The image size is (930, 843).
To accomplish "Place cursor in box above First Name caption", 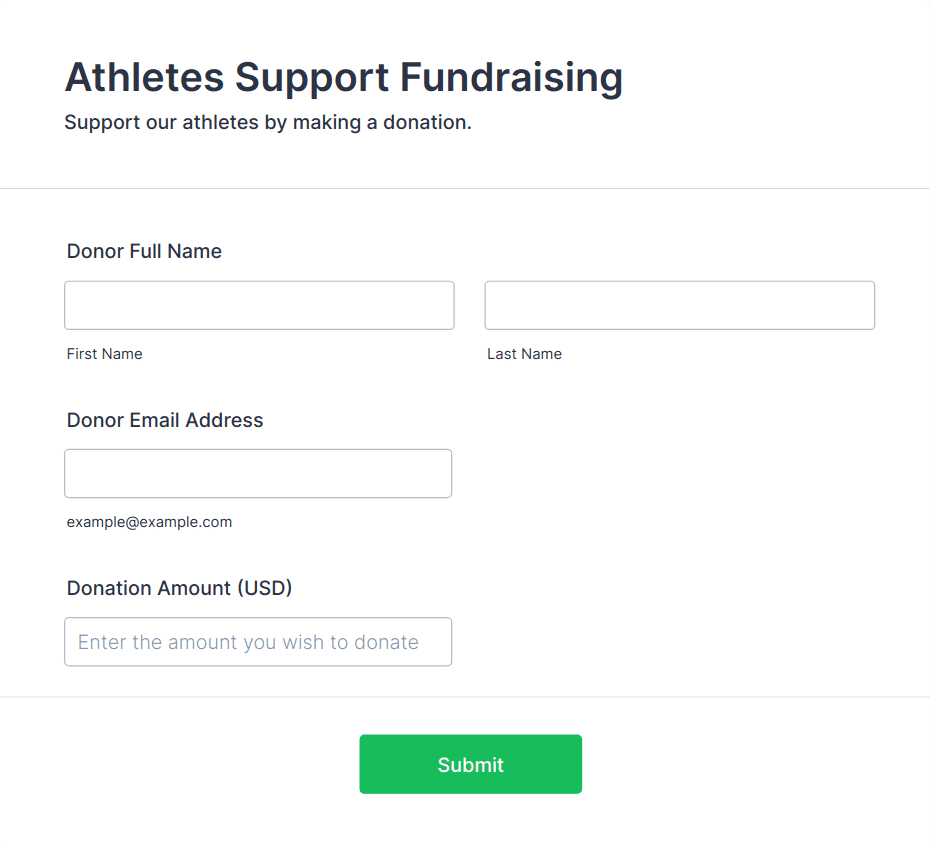I will point(259,305).
